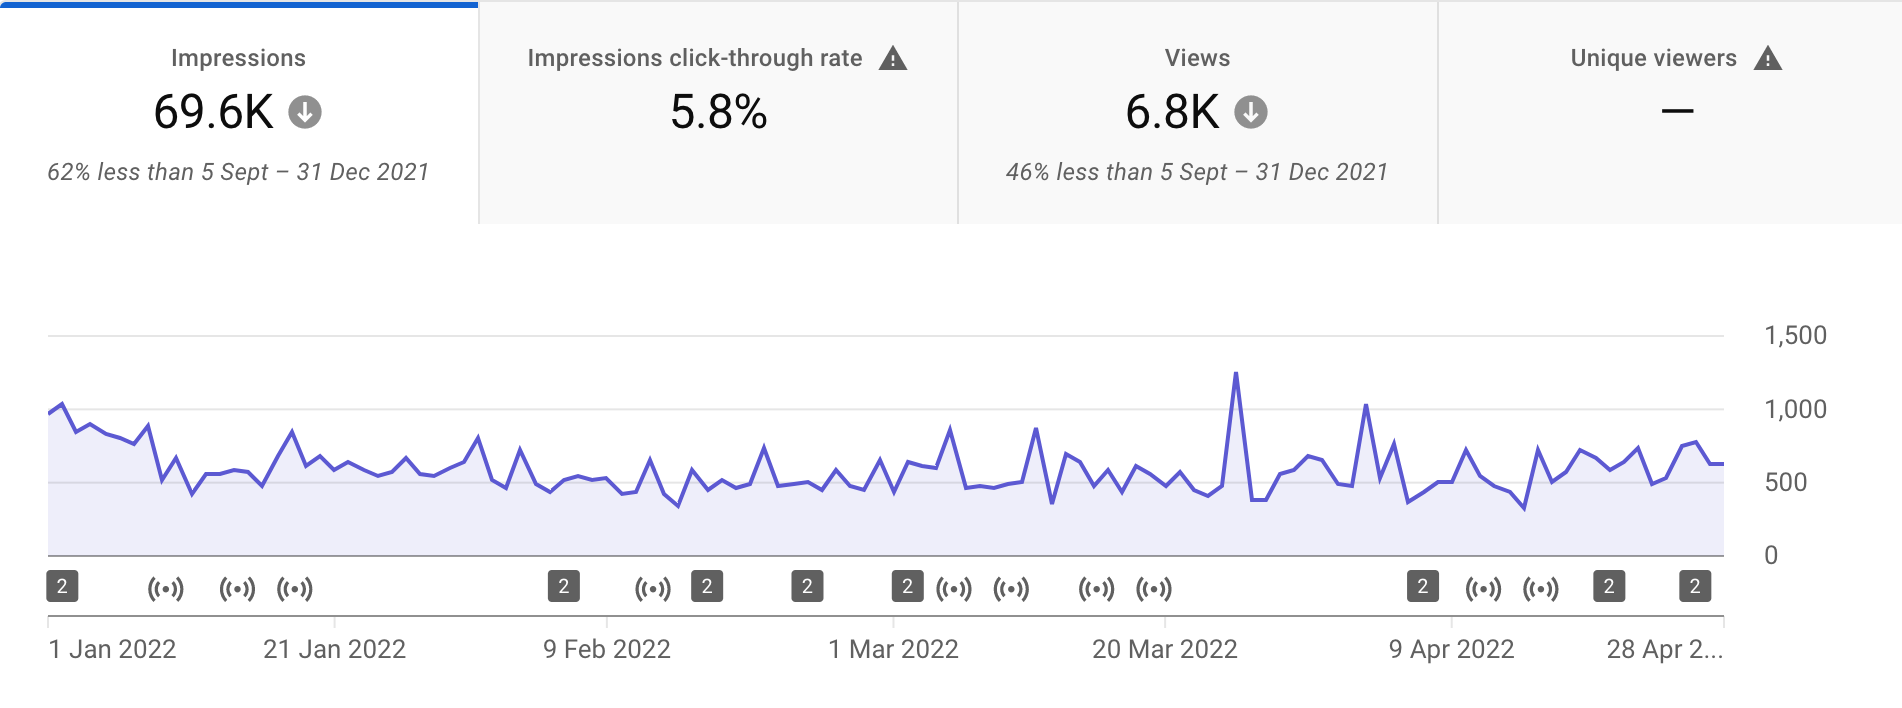1902x708 pixels.
Task: Open the video badge at 1 Jan 2022
Action: (x=62, y=586)
